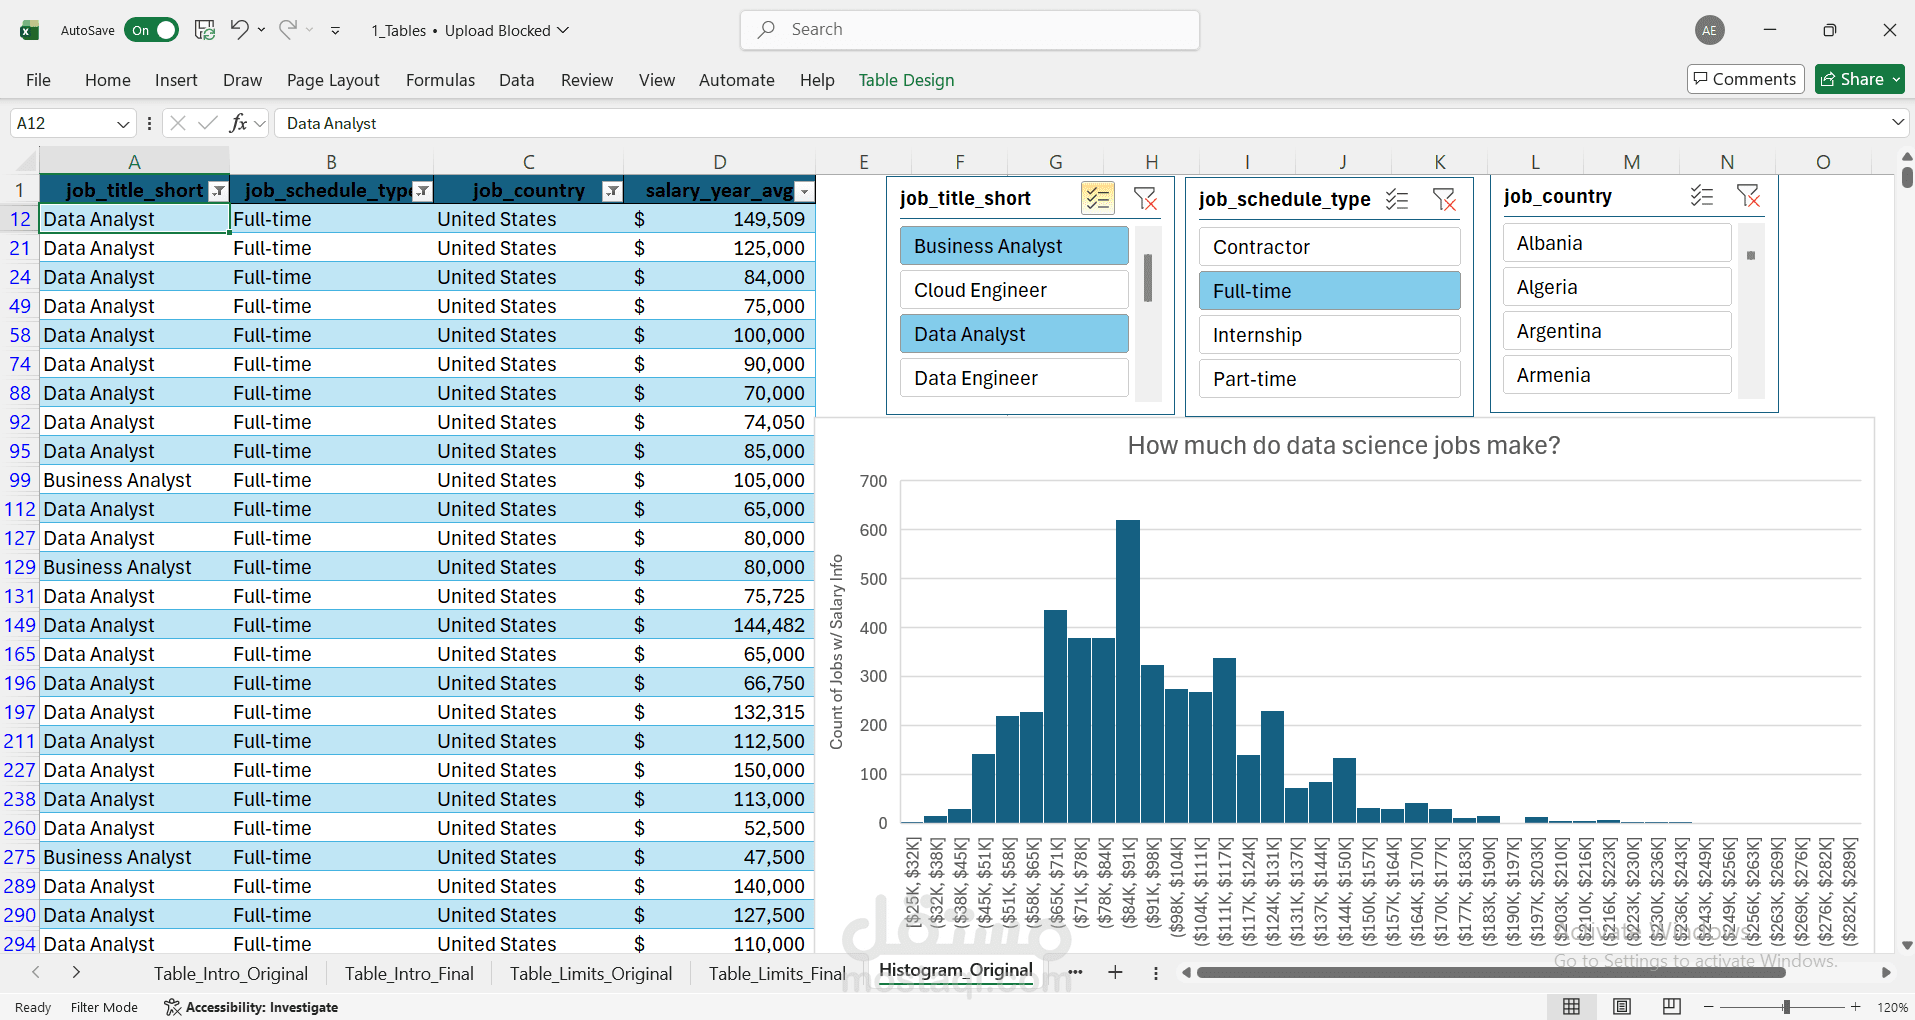Screen dimensions: 1915x1020
Task: Open job_country column filter button
Action: tap(613, 191)
